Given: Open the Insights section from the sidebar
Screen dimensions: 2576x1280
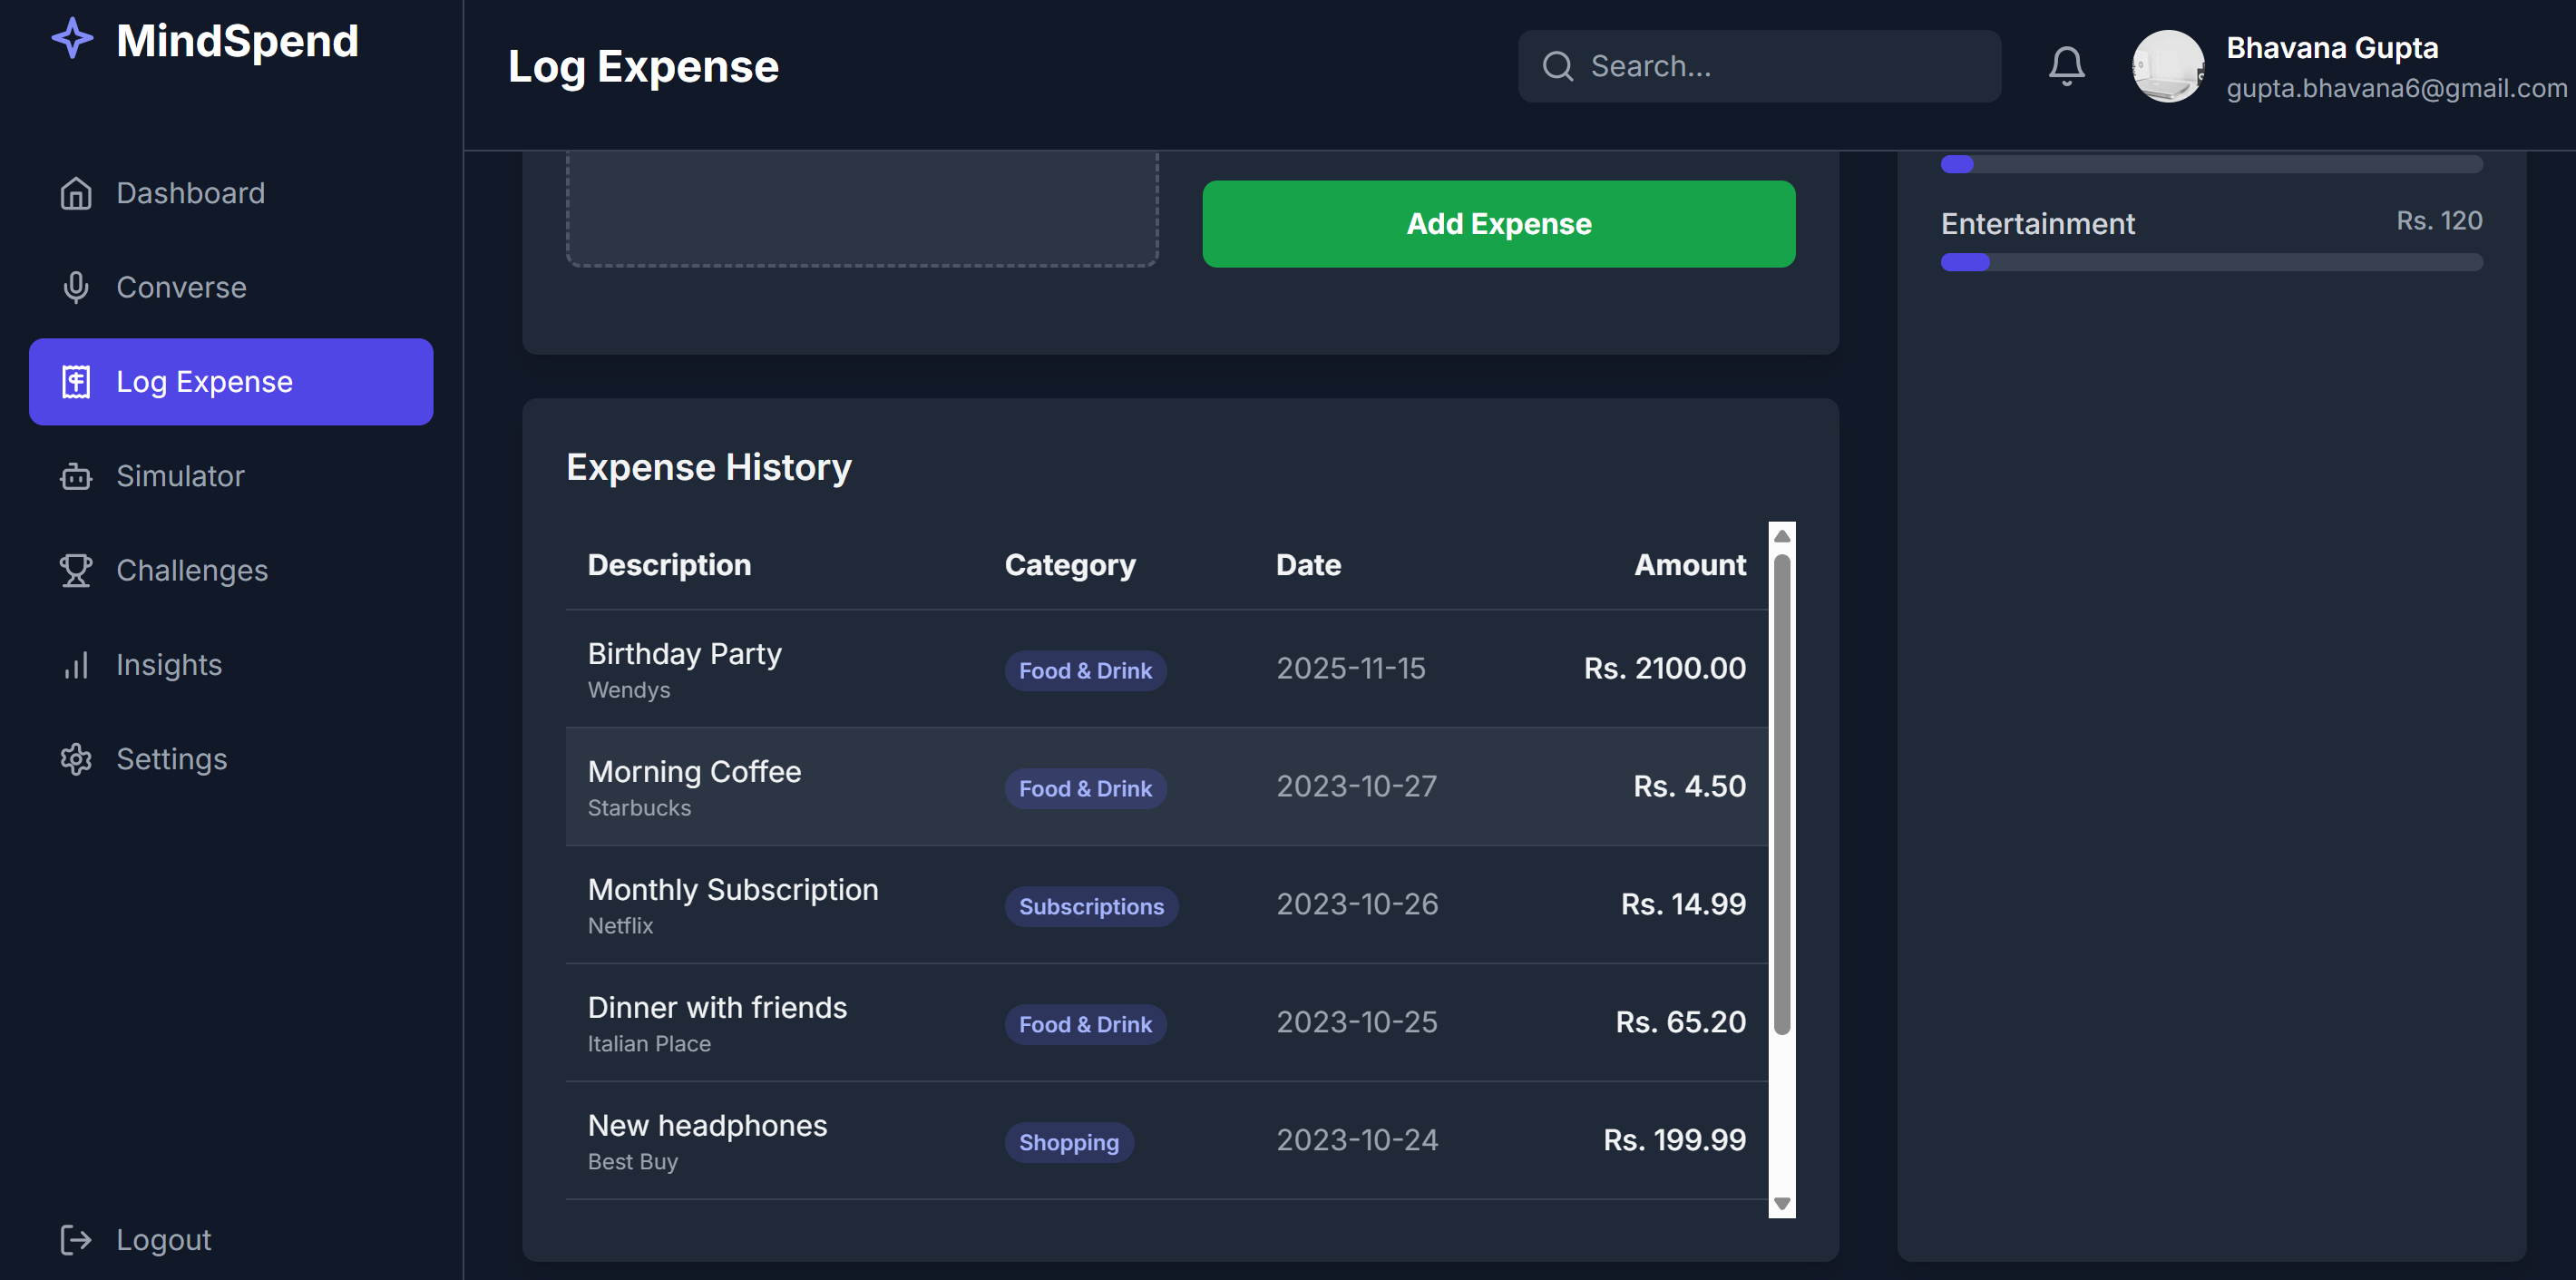Looking at the screenshot, I should (169, 664).
